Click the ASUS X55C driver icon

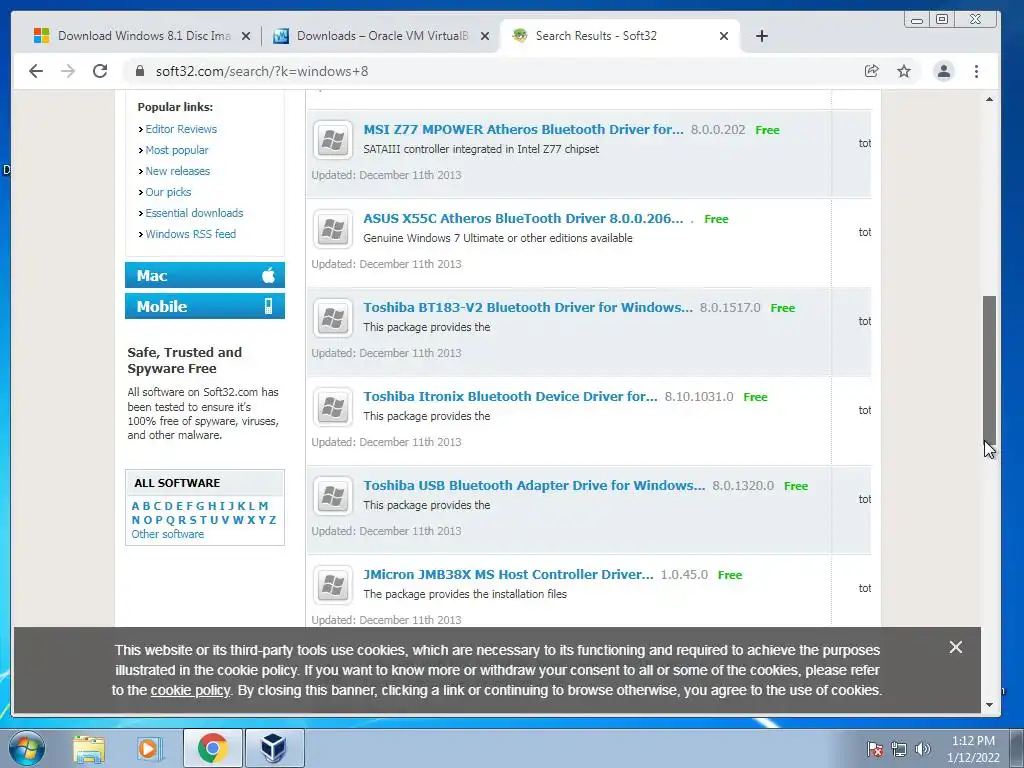click(332, 229)
